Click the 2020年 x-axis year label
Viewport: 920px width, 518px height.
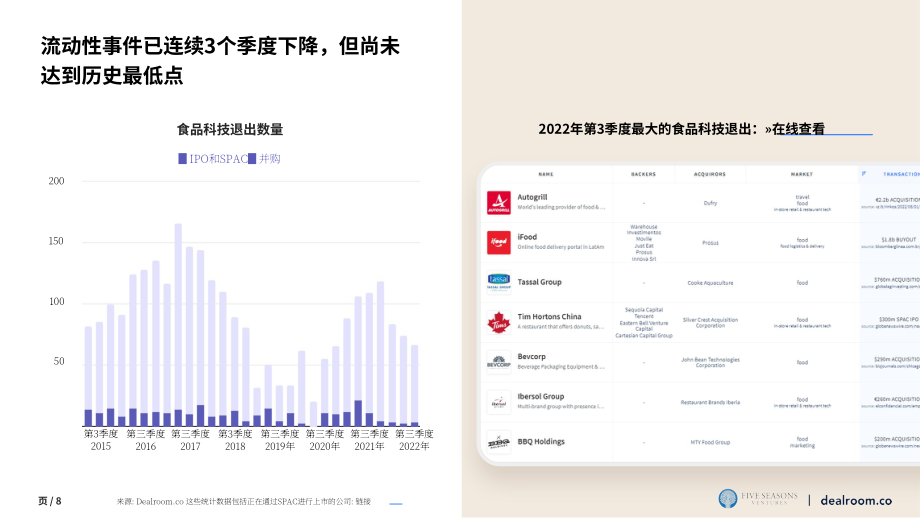pos(324,446)
